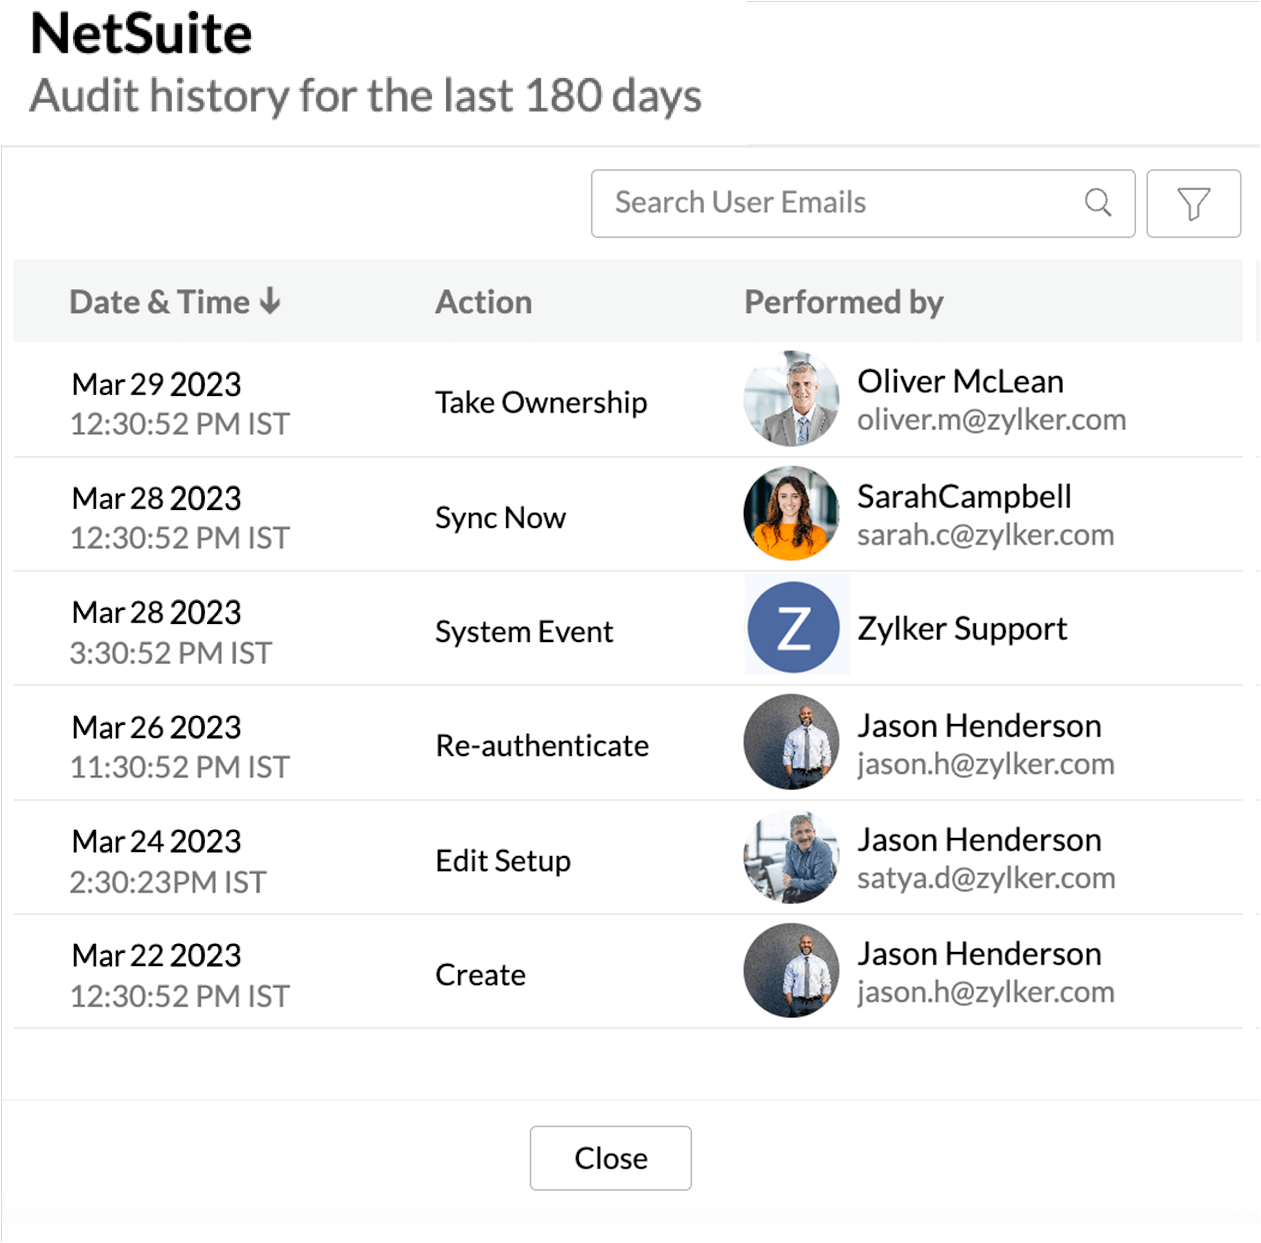
Task: Click the Zylker Support name
Action: pyautogui.click(x=962, y=629)
